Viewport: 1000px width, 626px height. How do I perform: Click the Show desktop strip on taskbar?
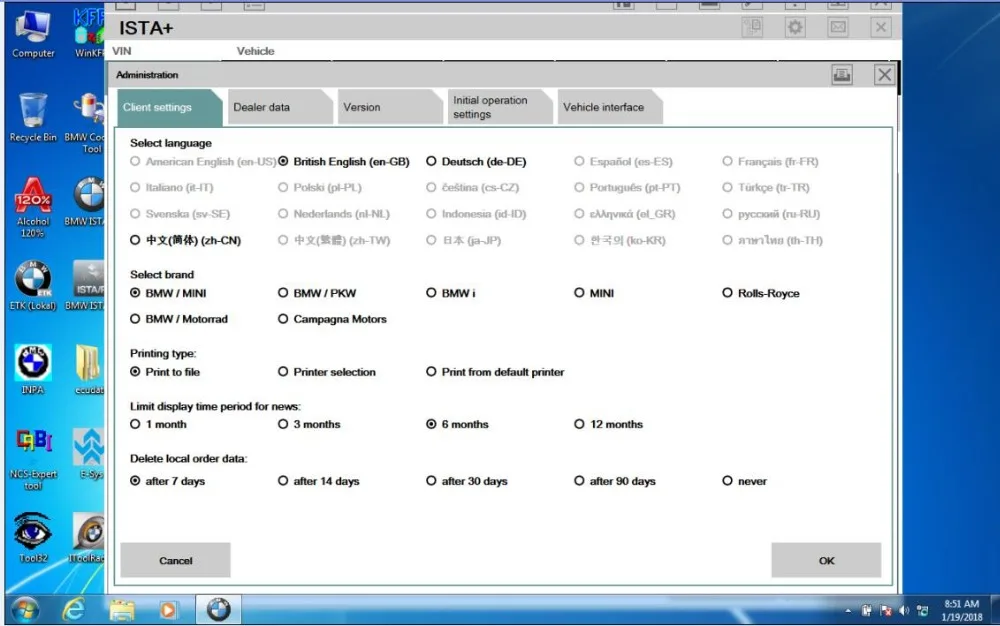[x=994, y=610]
